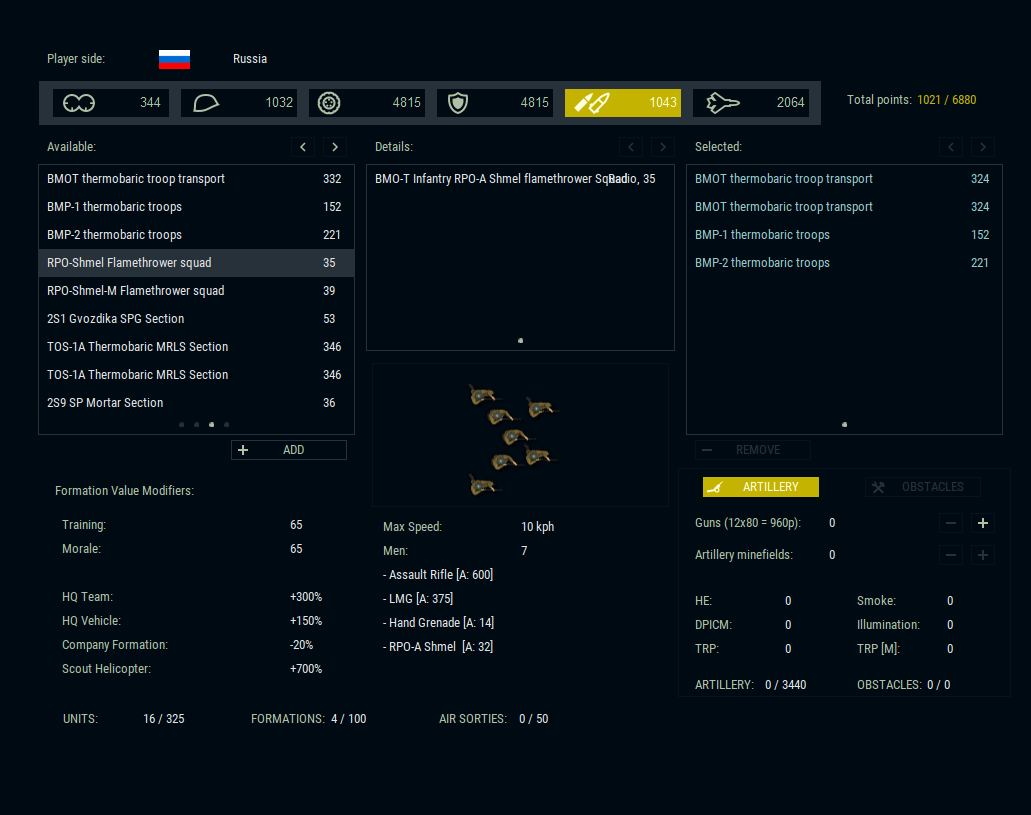Click the Russian flag icon
This screenshot has width=1031, height=815.
point(174,59)
